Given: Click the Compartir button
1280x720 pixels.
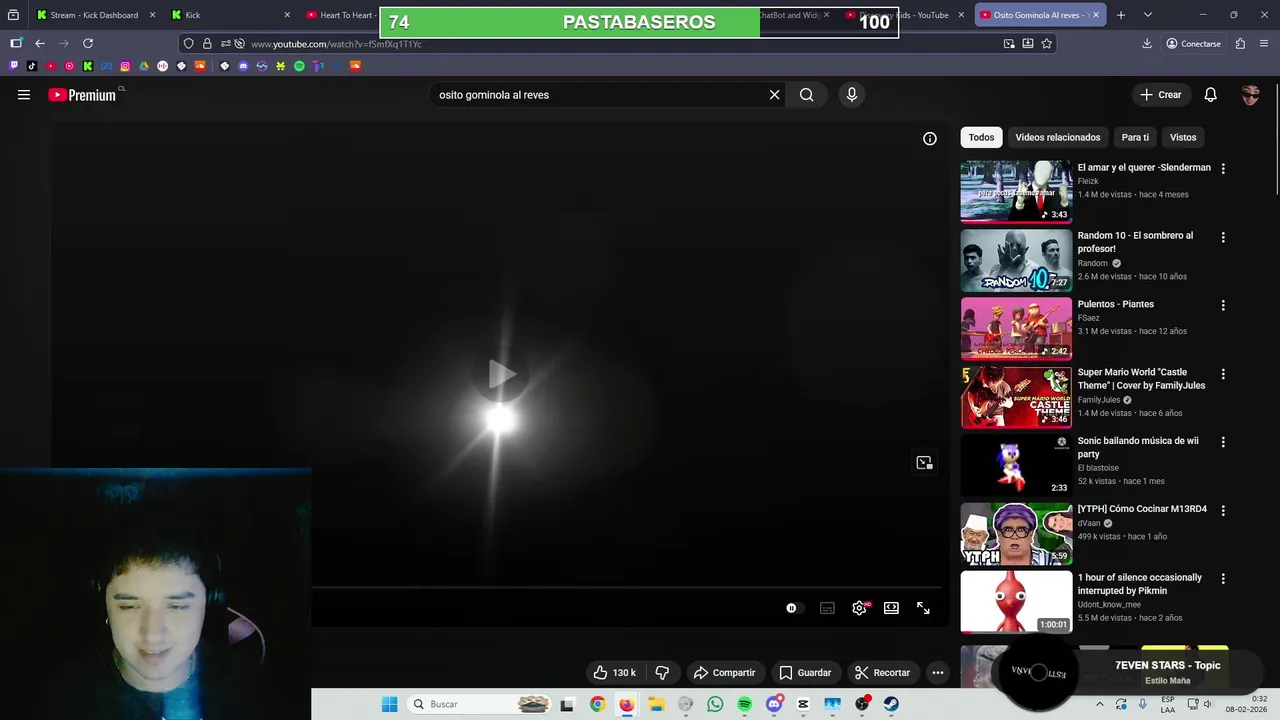Looking at the screenshot, I should [724, 673].
